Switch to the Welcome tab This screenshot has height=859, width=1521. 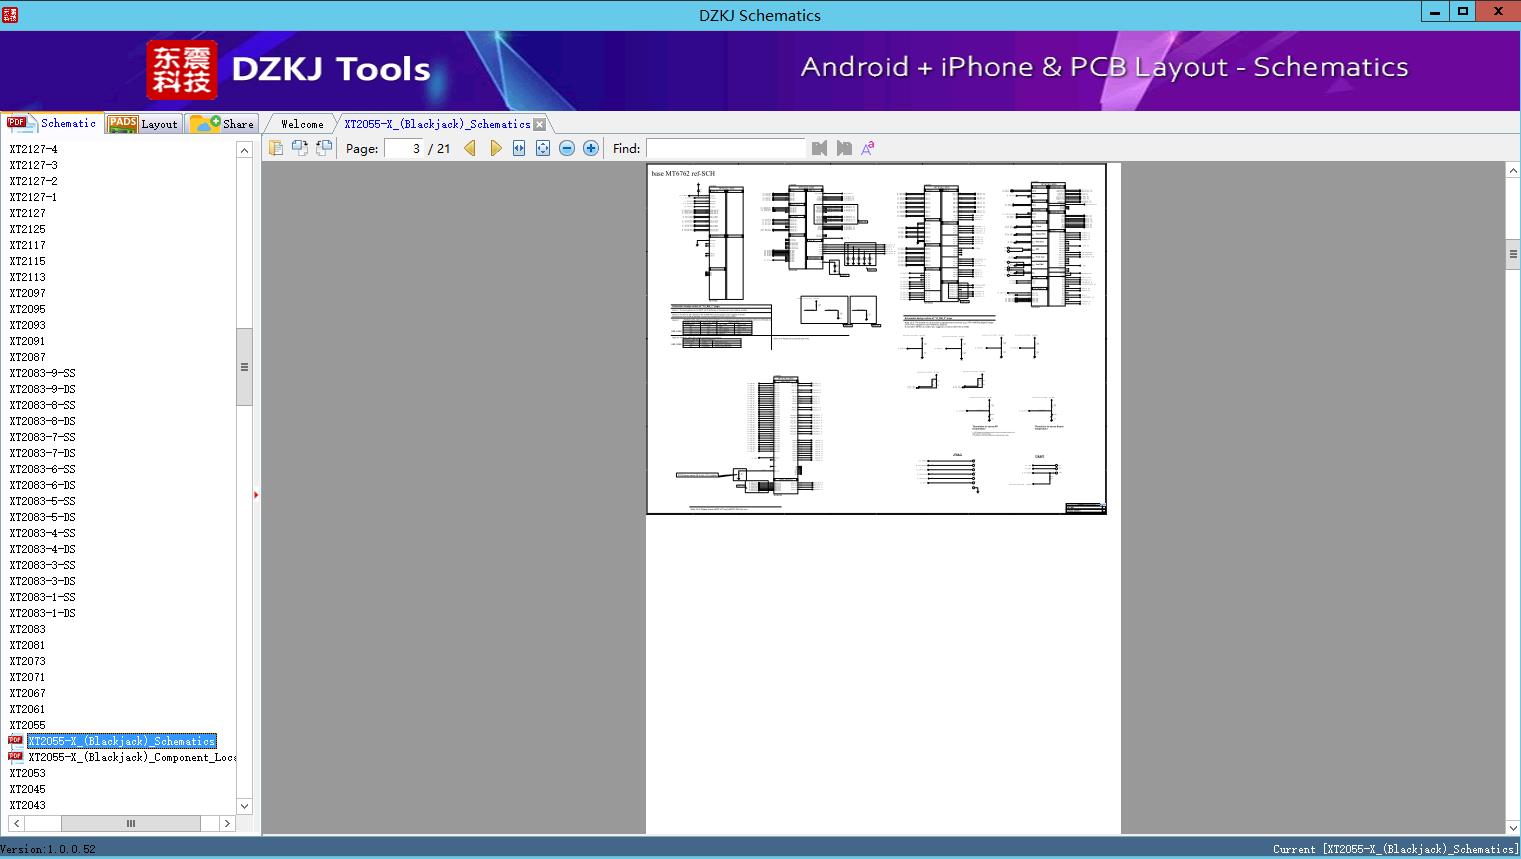pyautogui.click(x=302, y=124)
